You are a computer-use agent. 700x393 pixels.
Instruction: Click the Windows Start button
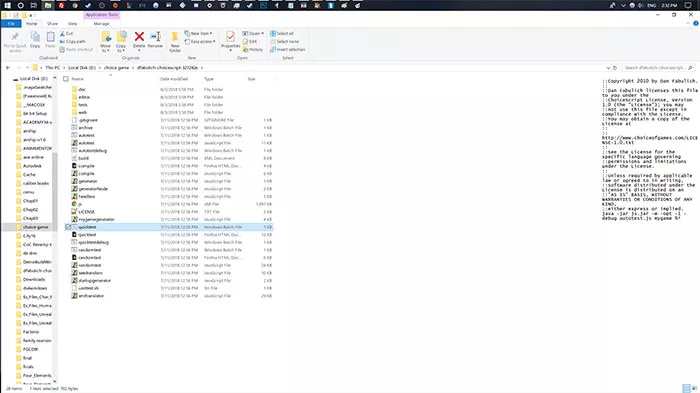pos(7,5)
